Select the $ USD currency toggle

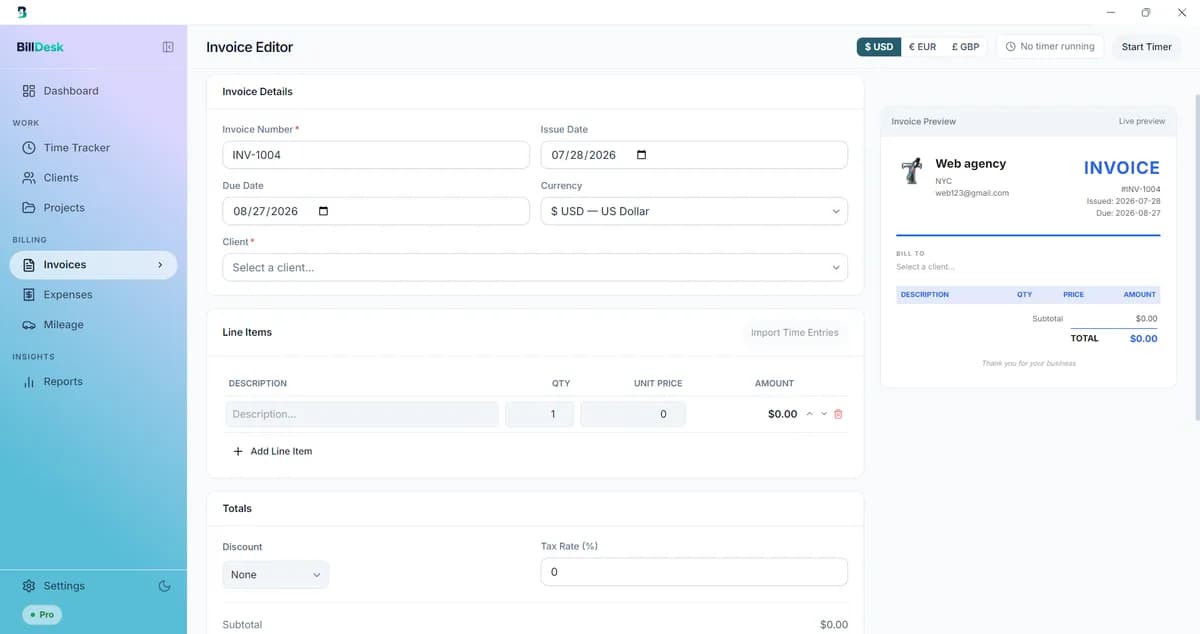pos(879,47)
